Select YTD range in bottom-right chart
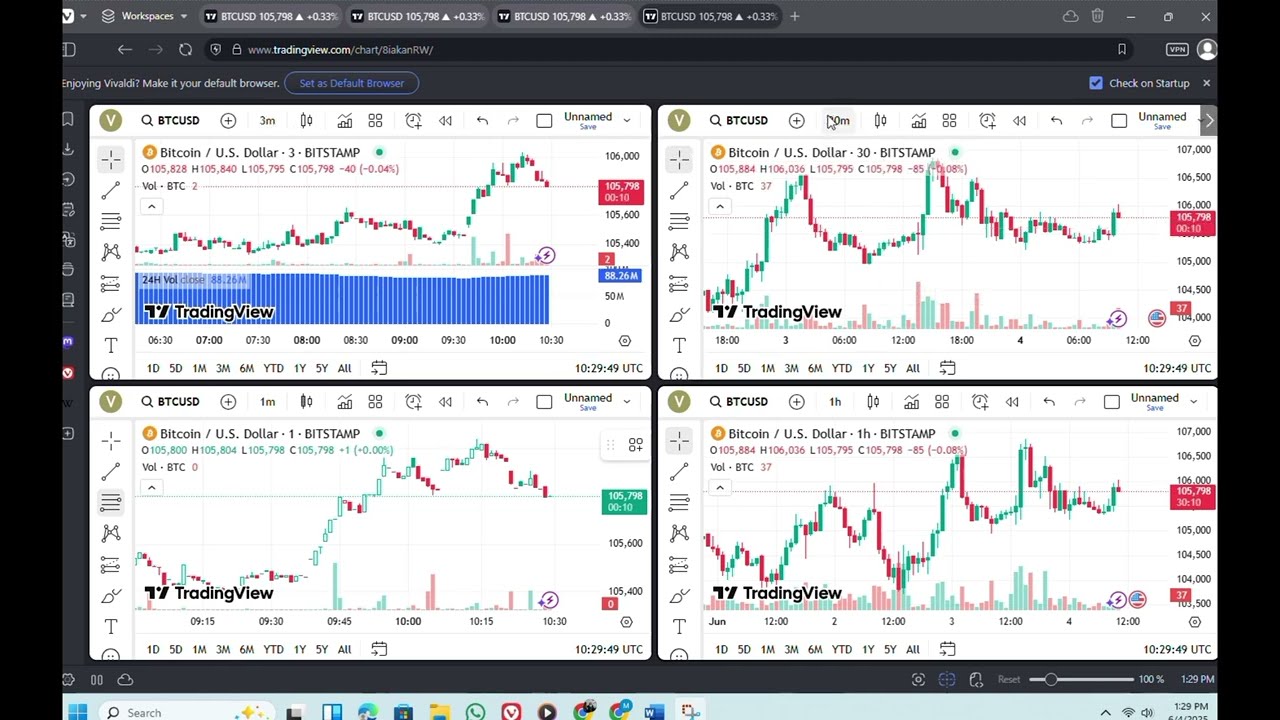1280x720 pixels. [841, 649]
